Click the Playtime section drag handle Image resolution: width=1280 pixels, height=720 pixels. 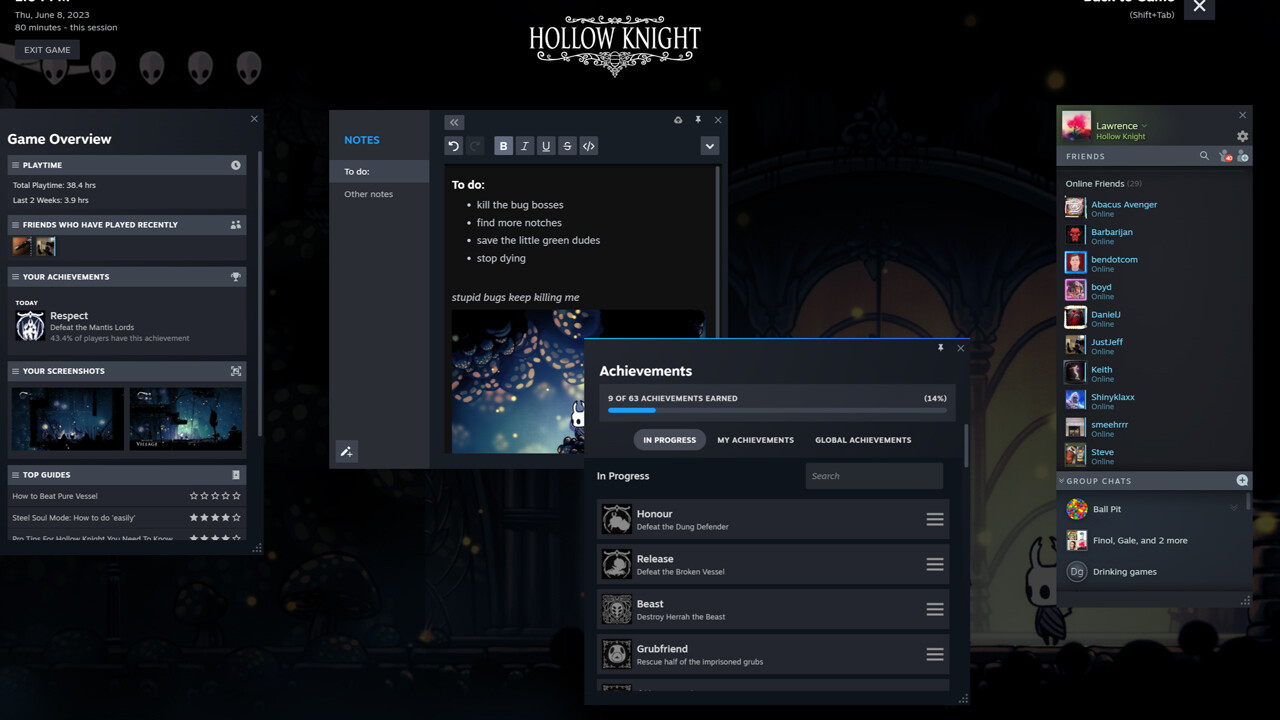(x=15, y=165)
